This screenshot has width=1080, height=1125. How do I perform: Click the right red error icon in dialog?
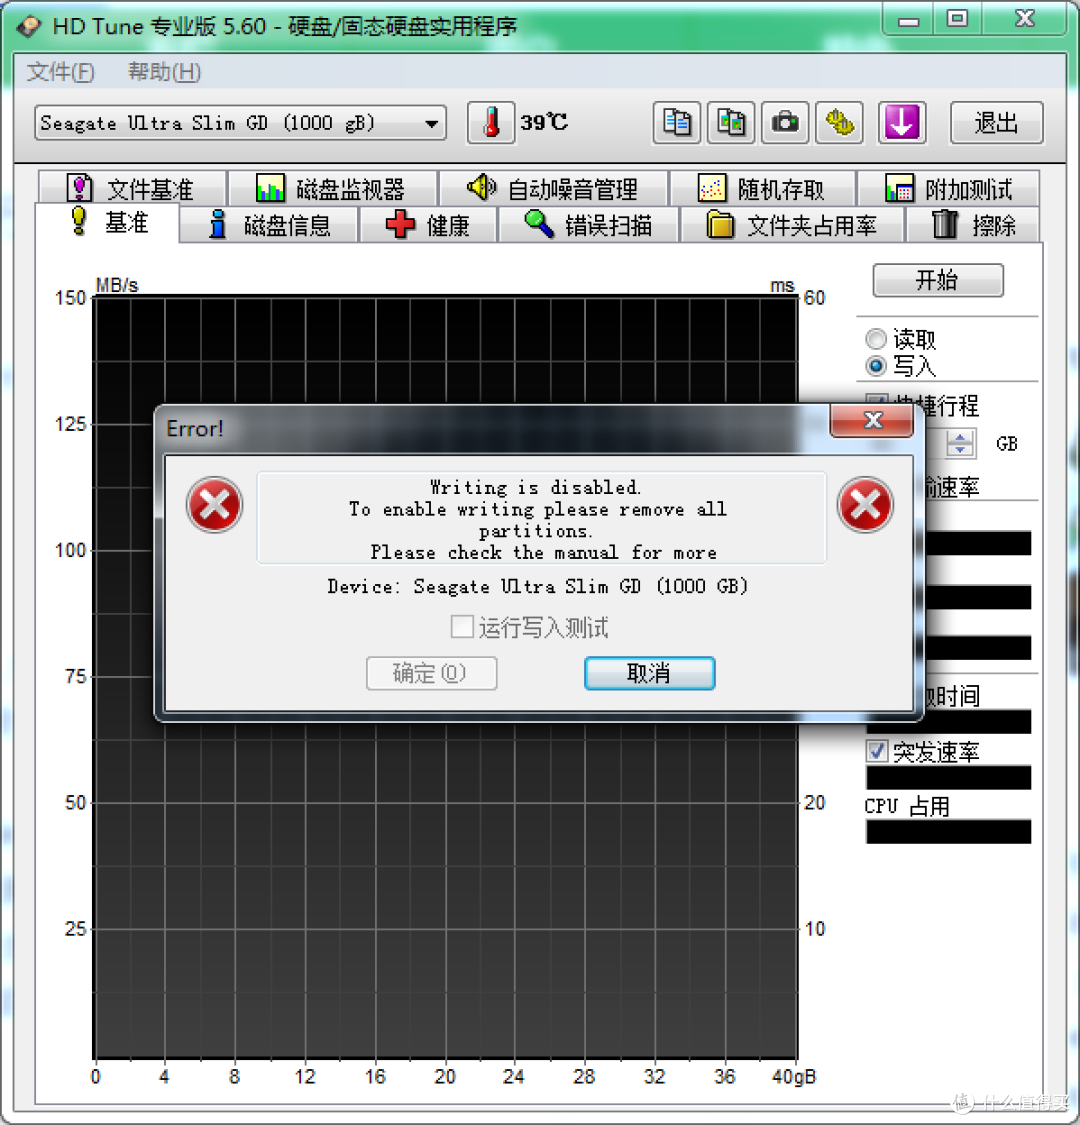[x=865, y=504]
